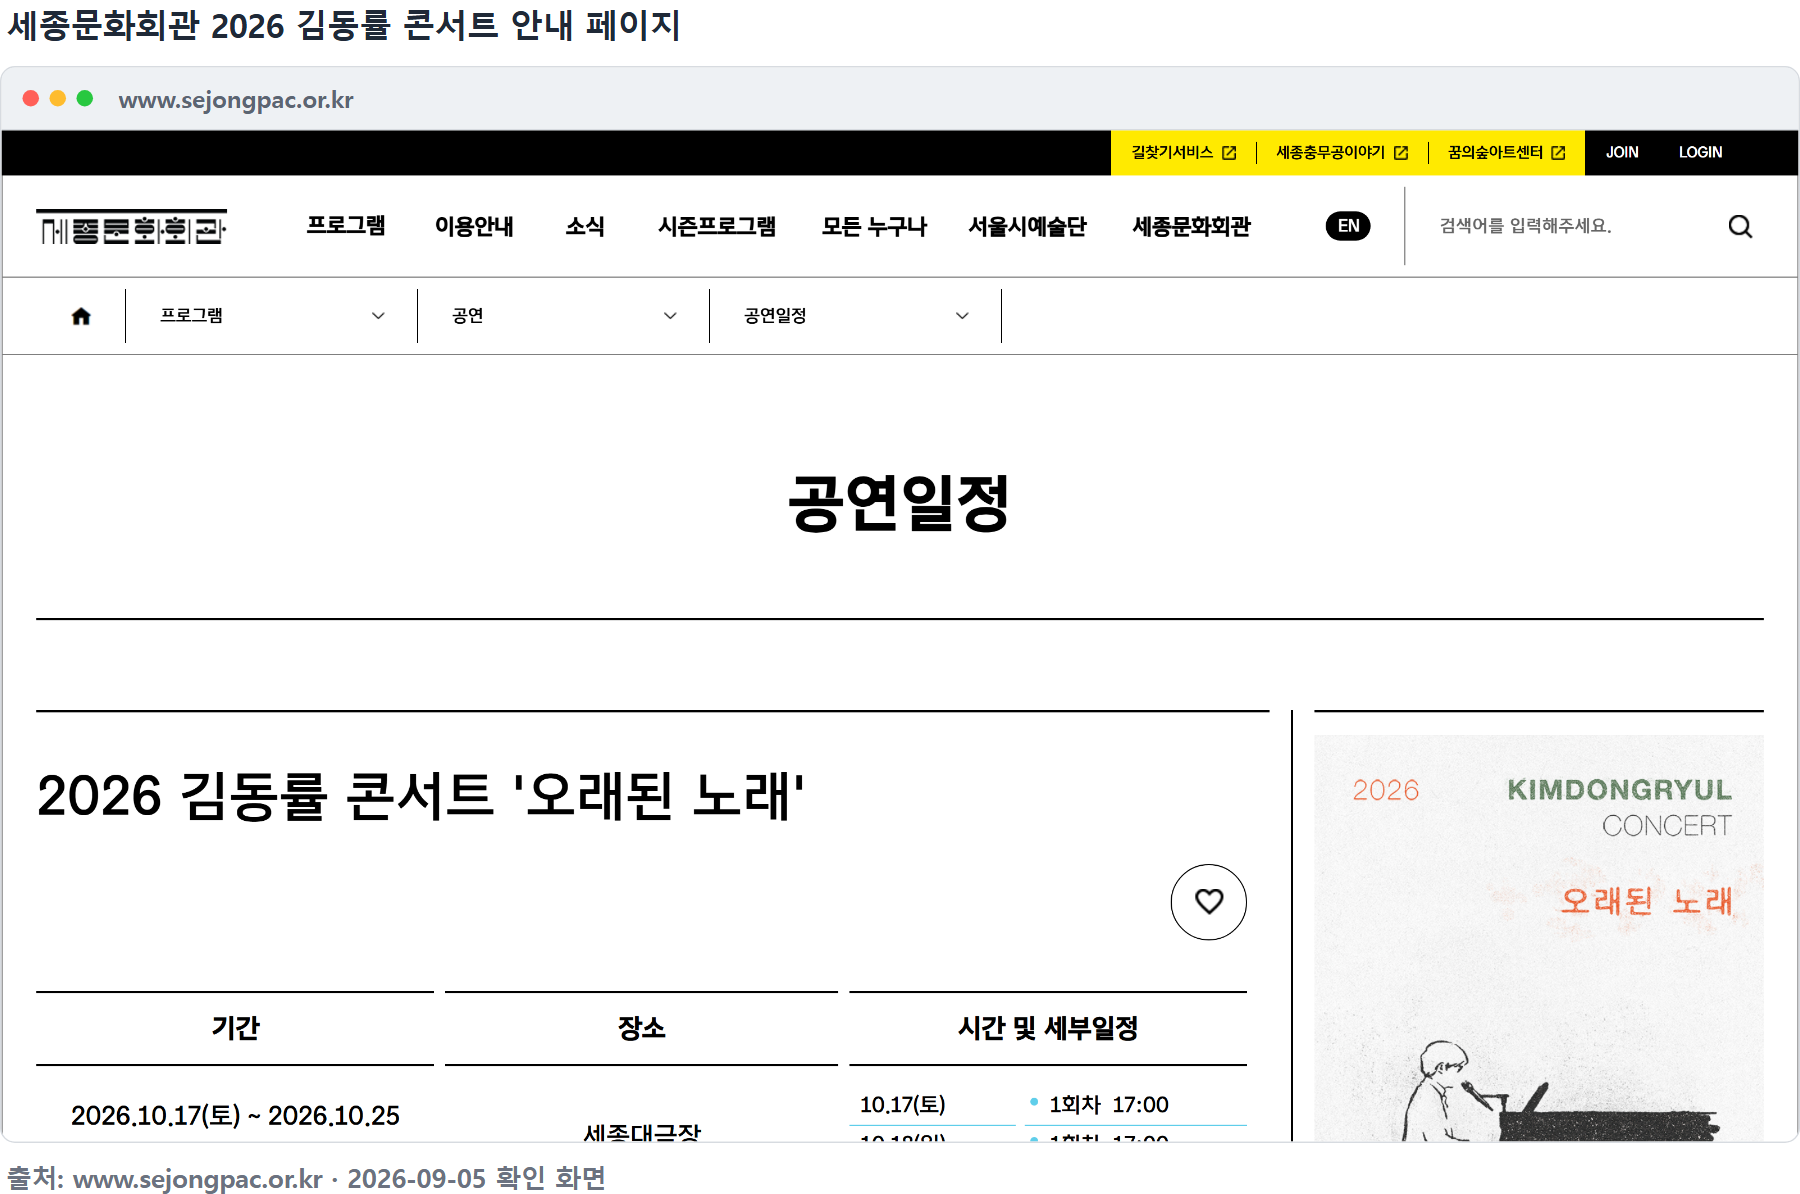Viewport: 1800px width, 1194px height.
Task: Select the 공연일정 page heading
Action: 899,503
